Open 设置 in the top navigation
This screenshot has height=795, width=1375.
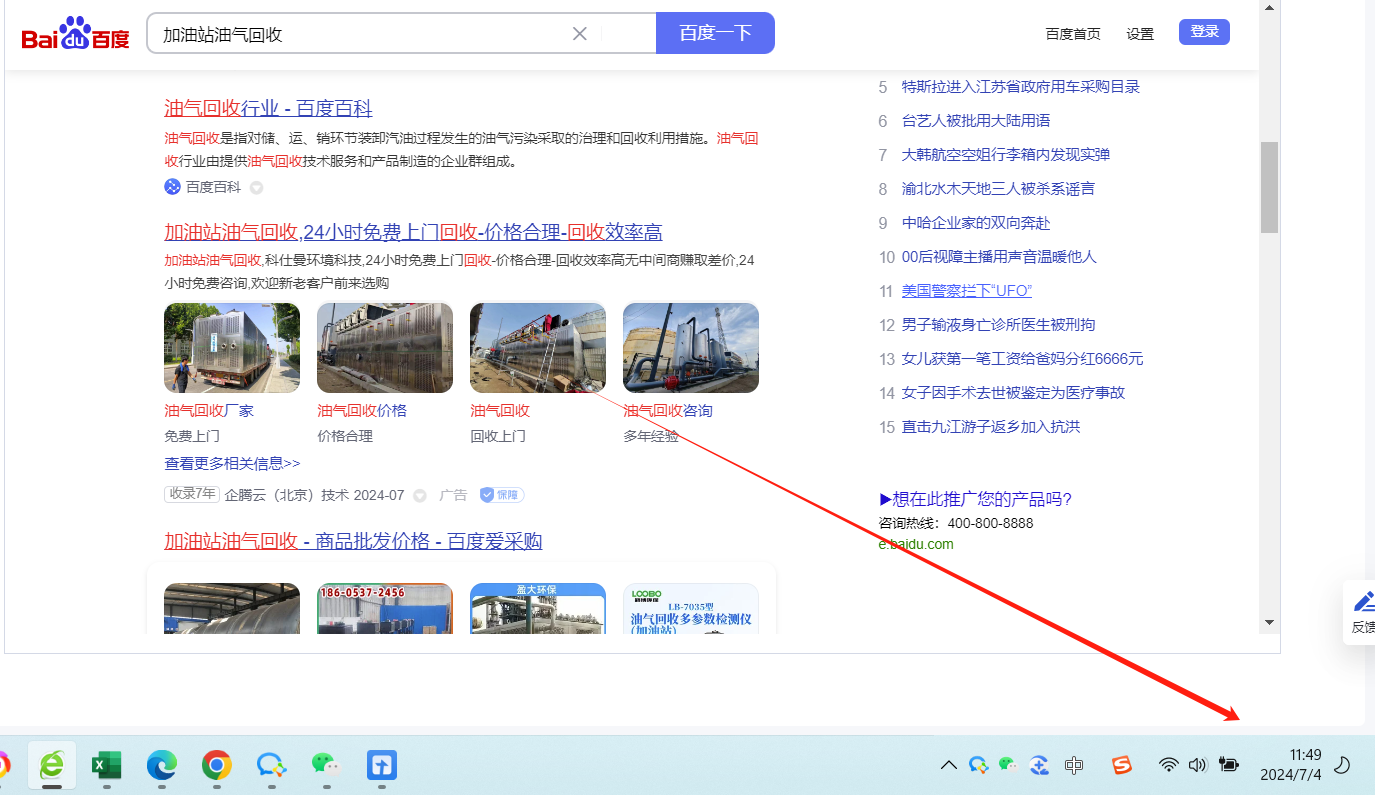tap(1140, 34)
